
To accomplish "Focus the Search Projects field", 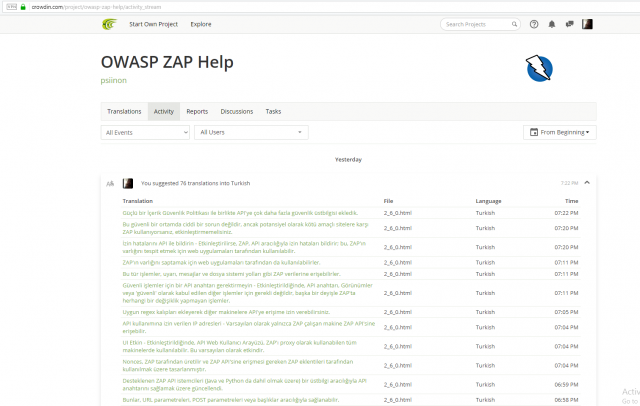I will [x=478, y=24].
